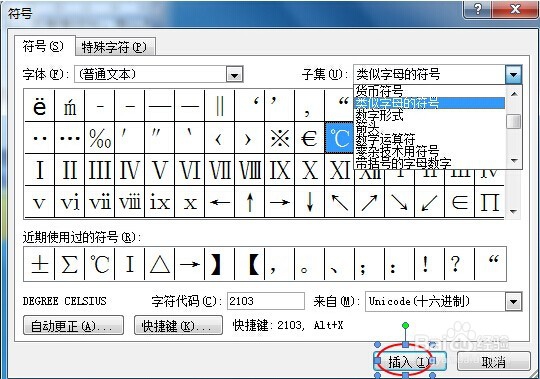Select the per mille ‰ symbol
The image size is (540, 379).
pyautogui.click(x=100, y=138)
